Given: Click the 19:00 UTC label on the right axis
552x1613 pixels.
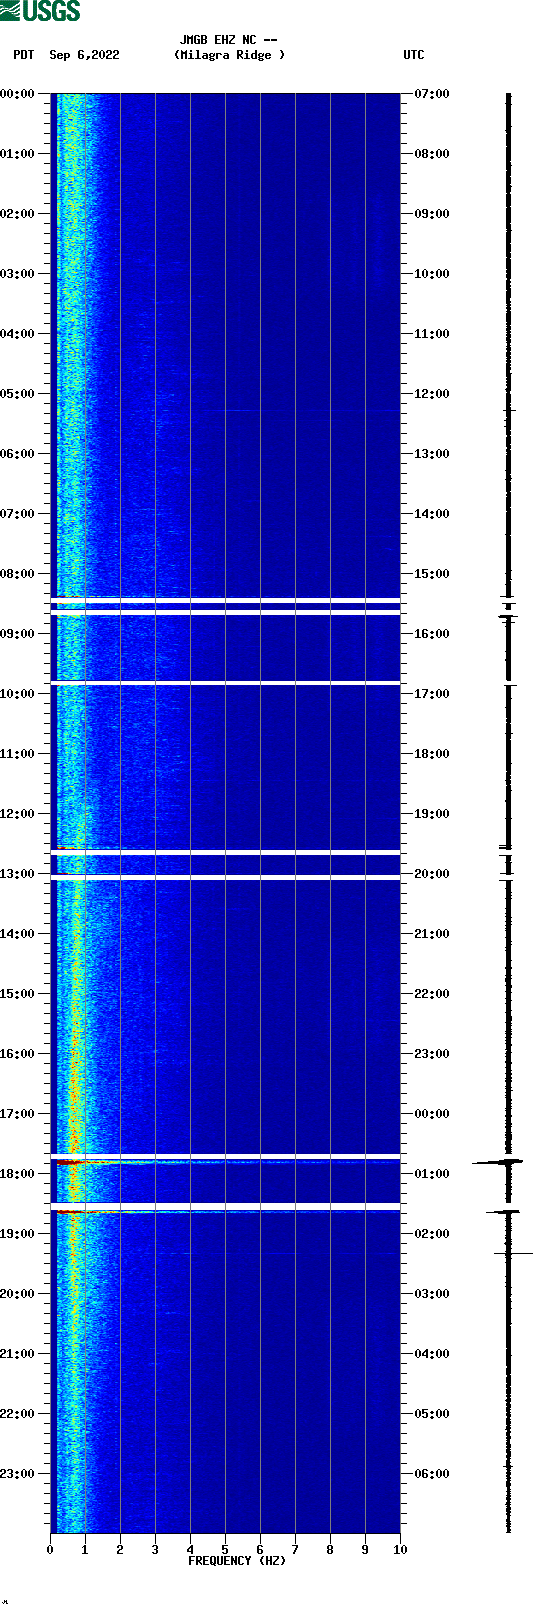Looking at the screenshot, I should point(432,814).
